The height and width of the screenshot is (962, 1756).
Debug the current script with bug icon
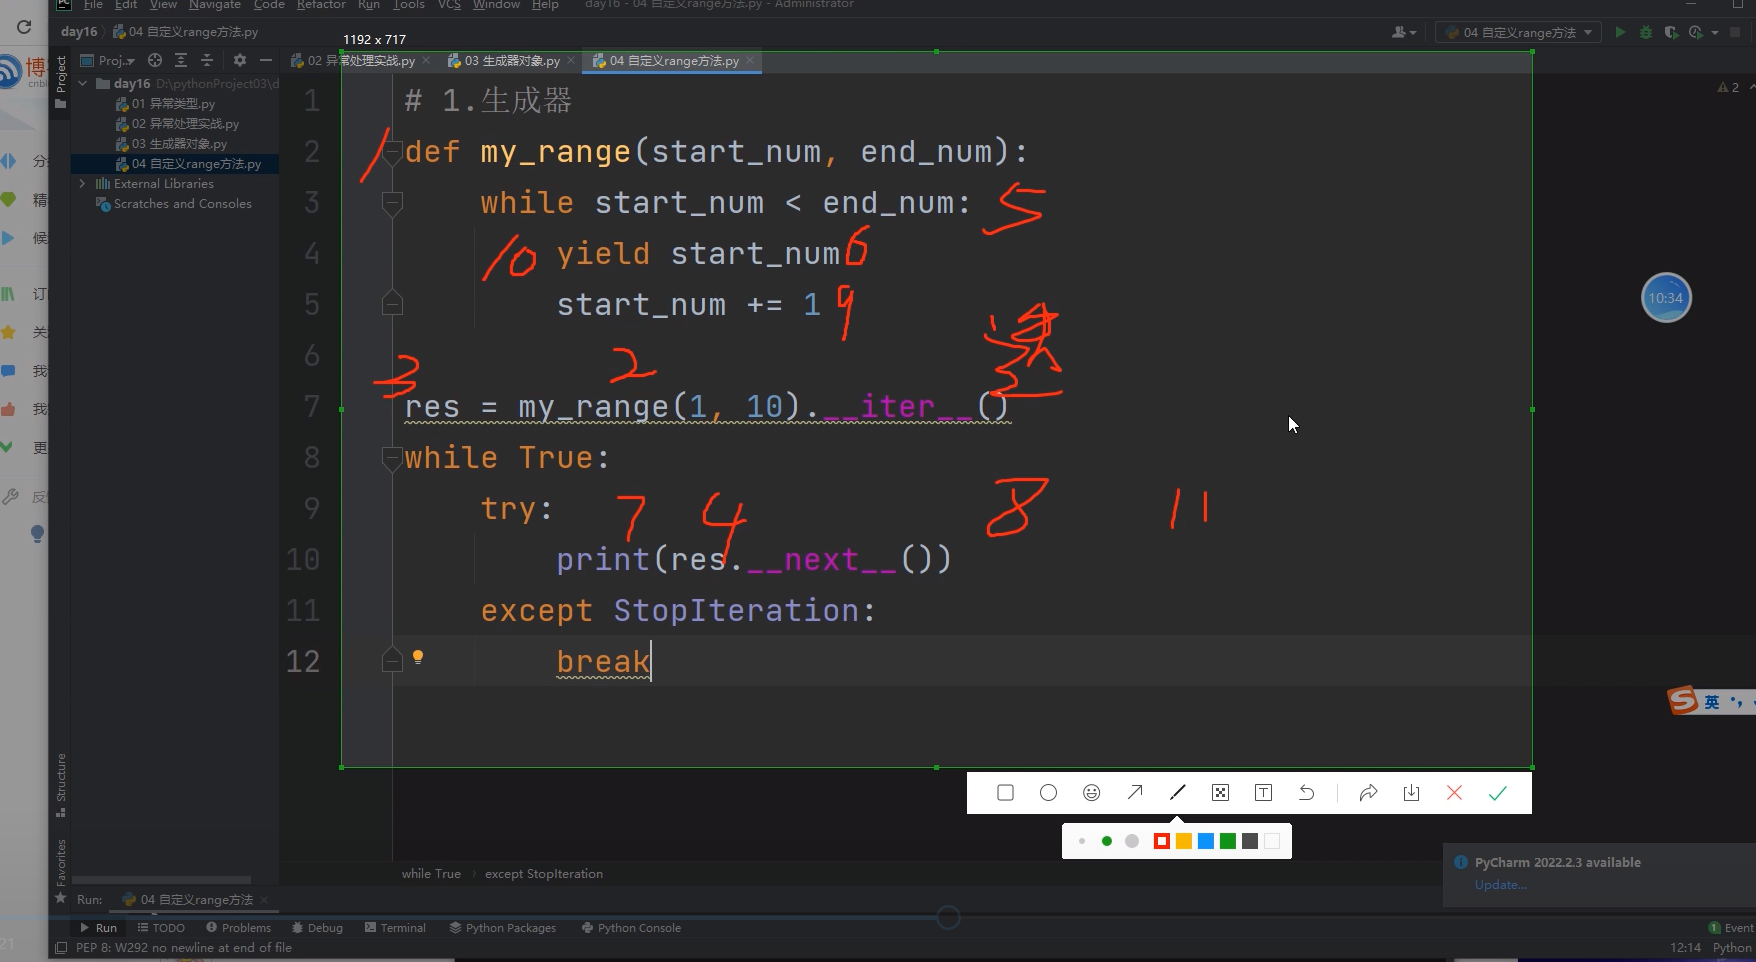pyautogui.click(x=1646, y=32)
